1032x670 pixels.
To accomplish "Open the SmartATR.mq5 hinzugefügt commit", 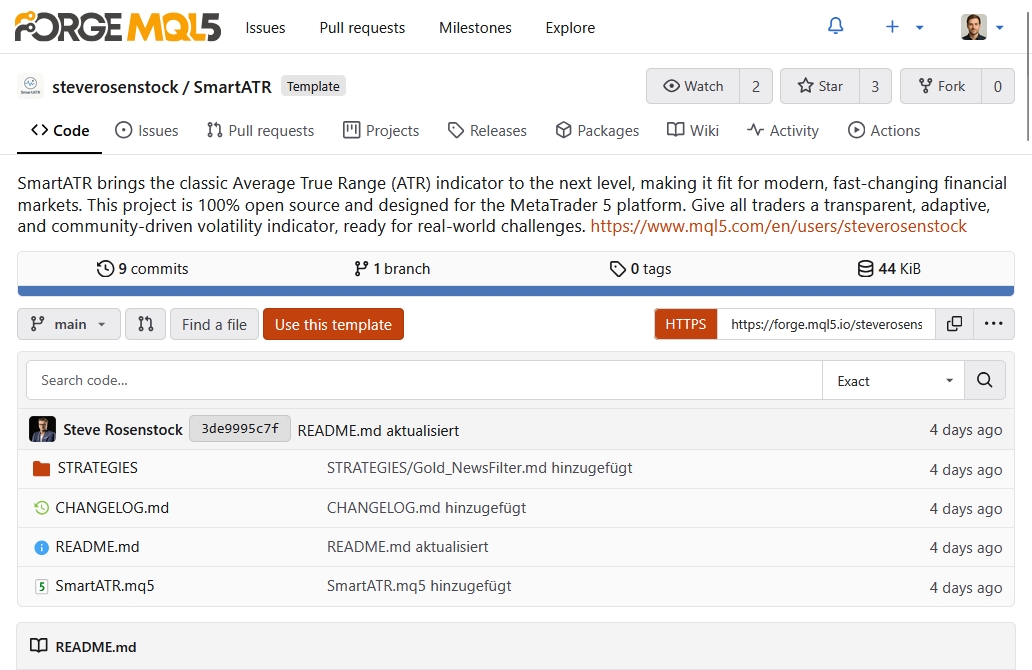I will (419, 586).
